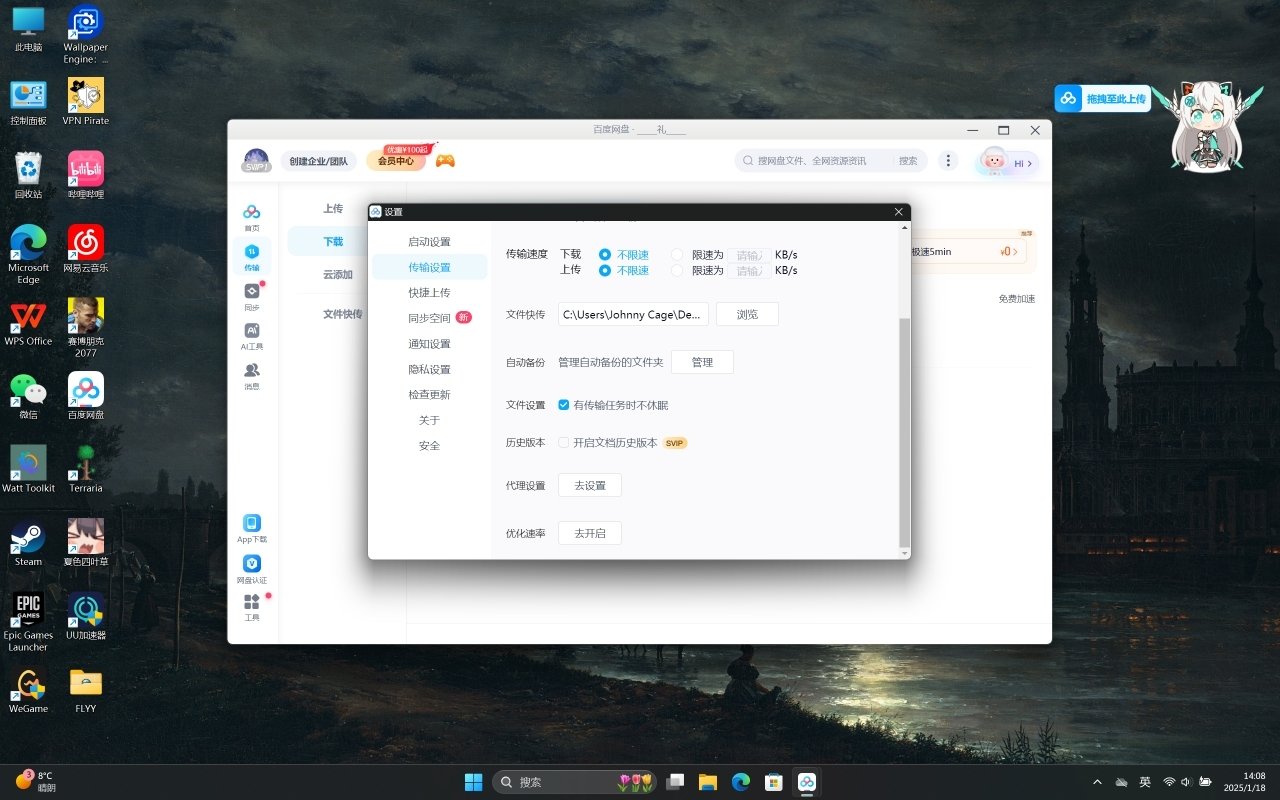Open Wallpaper Engine desktop icon
Image resolution: width=1280 pixels, height=800 pixels.
point(86,35)
